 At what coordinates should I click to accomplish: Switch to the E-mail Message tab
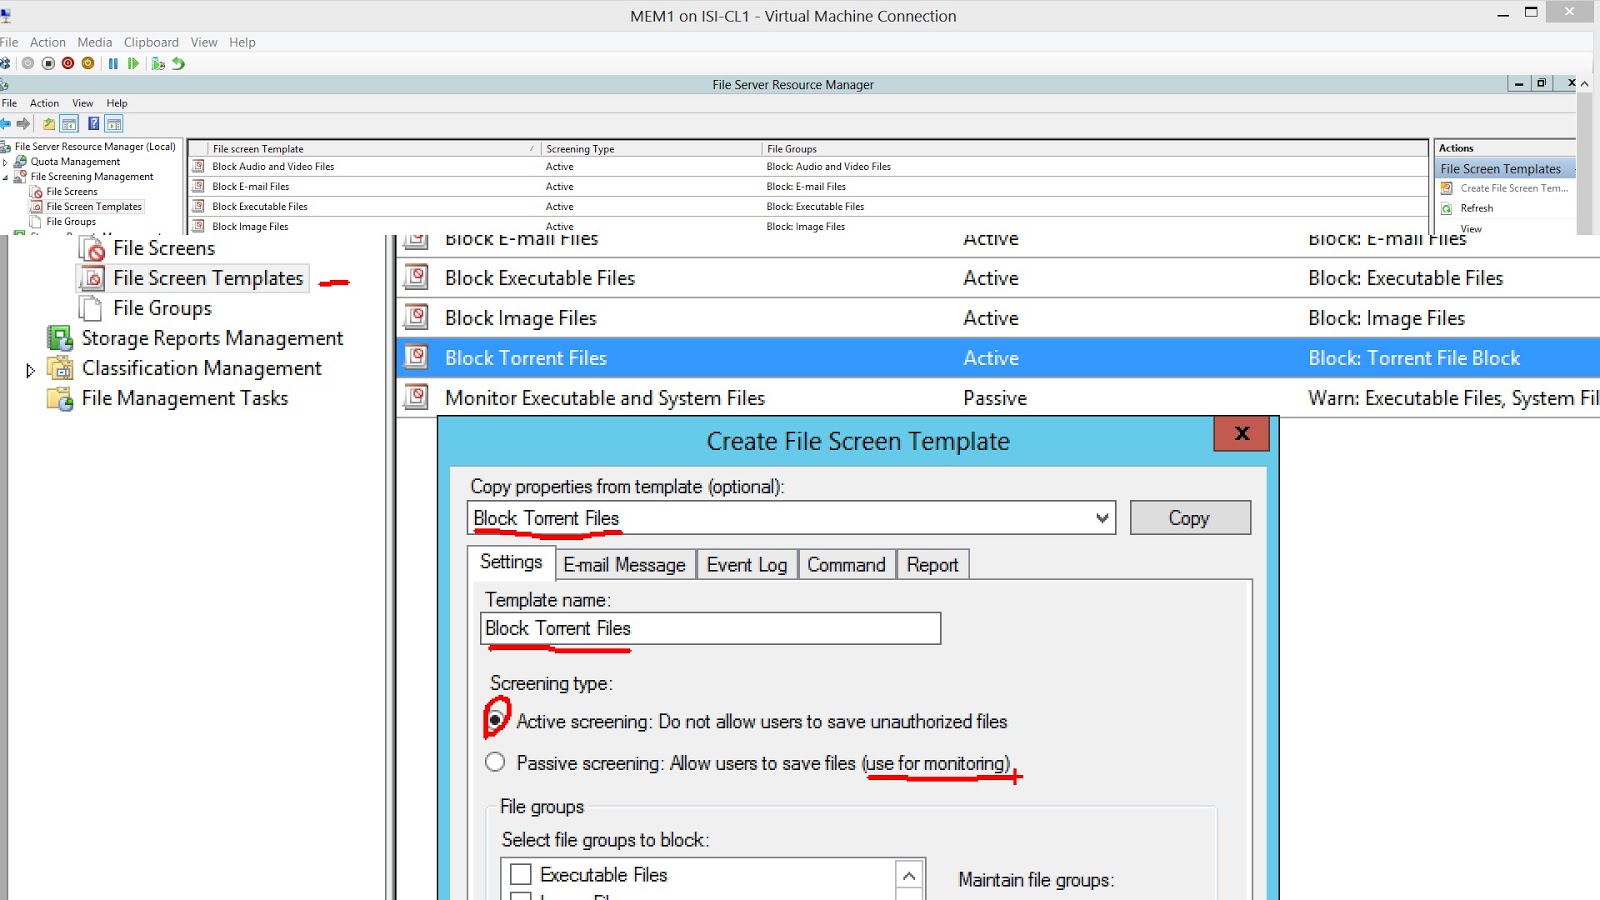click(625, 564)
